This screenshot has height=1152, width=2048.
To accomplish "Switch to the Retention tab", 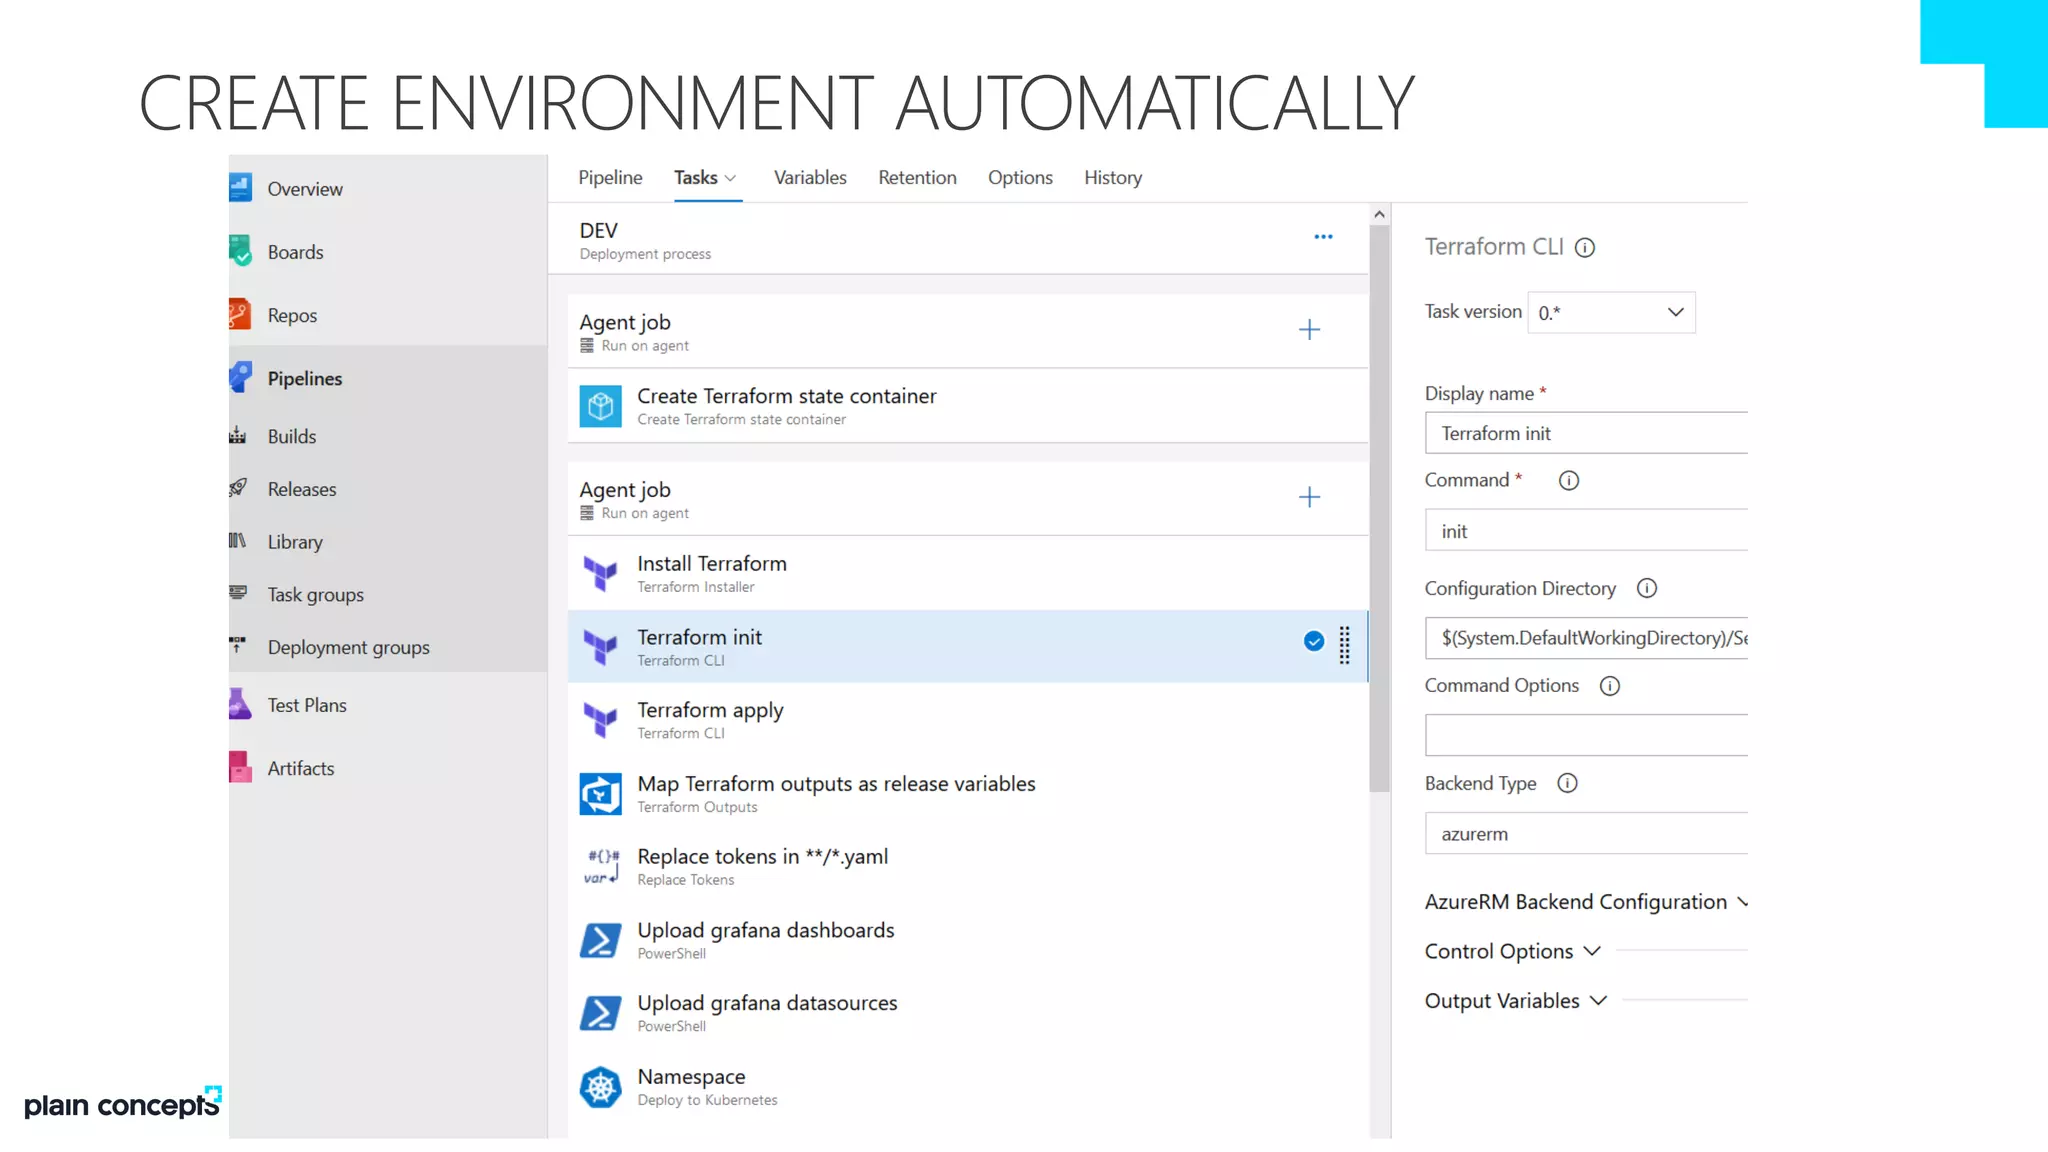I will (917, 177).
